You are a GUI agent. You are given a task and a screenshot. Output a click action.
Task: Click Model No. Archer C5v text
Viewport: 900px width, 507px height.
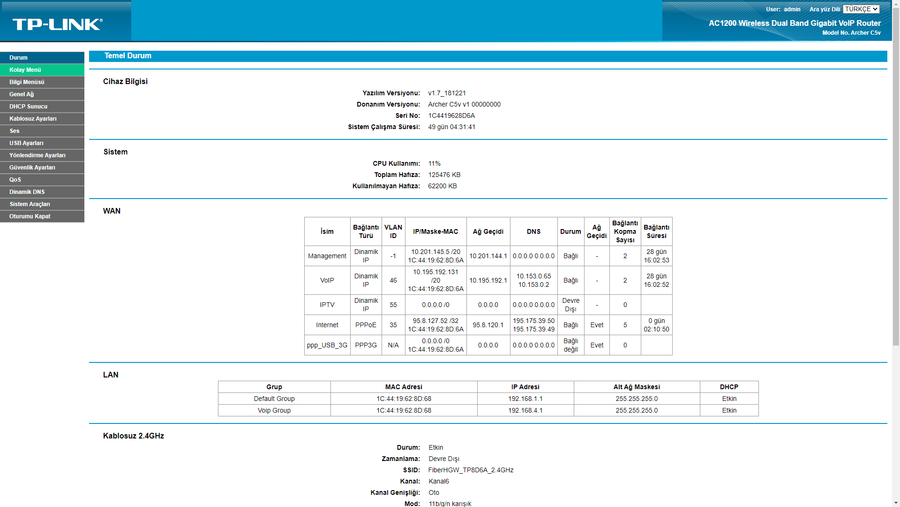(x=851, y=33)
